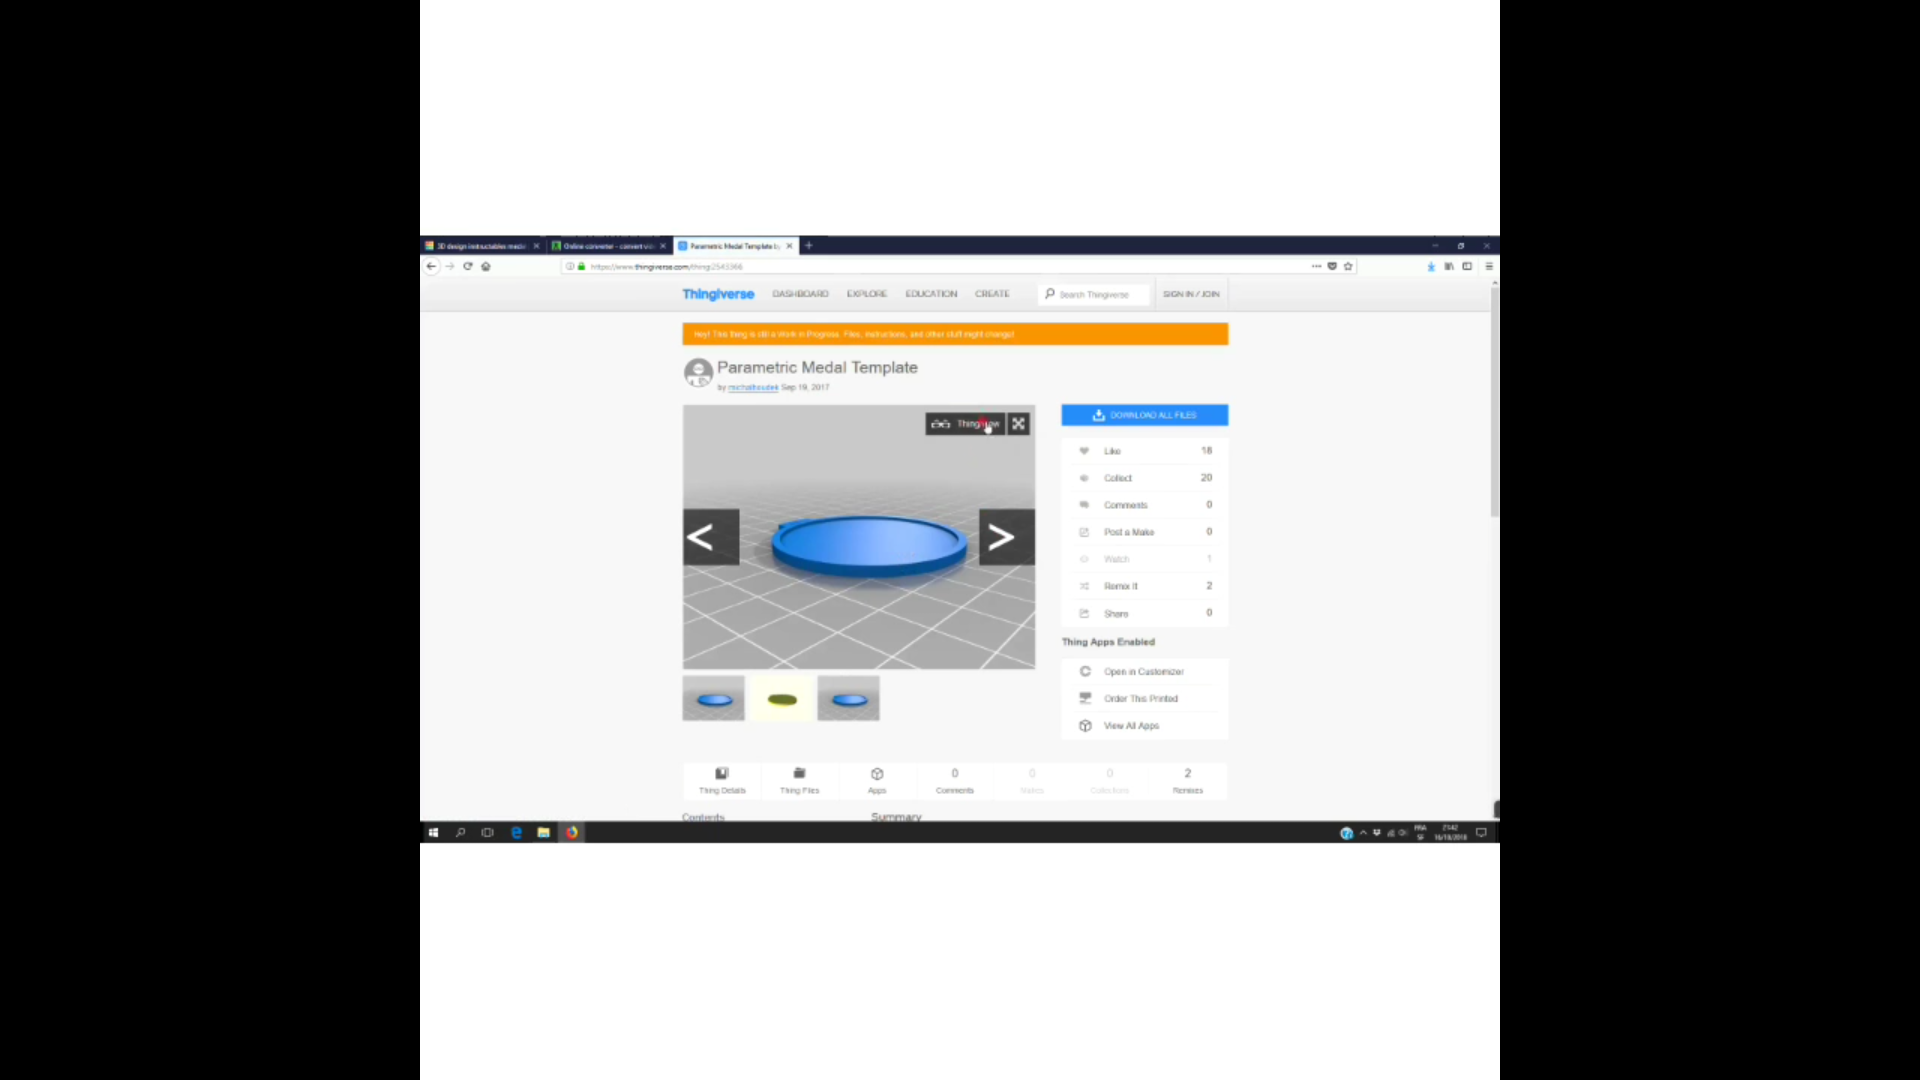
Task: Click View All Apps
Action: [x=1145, y=726]
